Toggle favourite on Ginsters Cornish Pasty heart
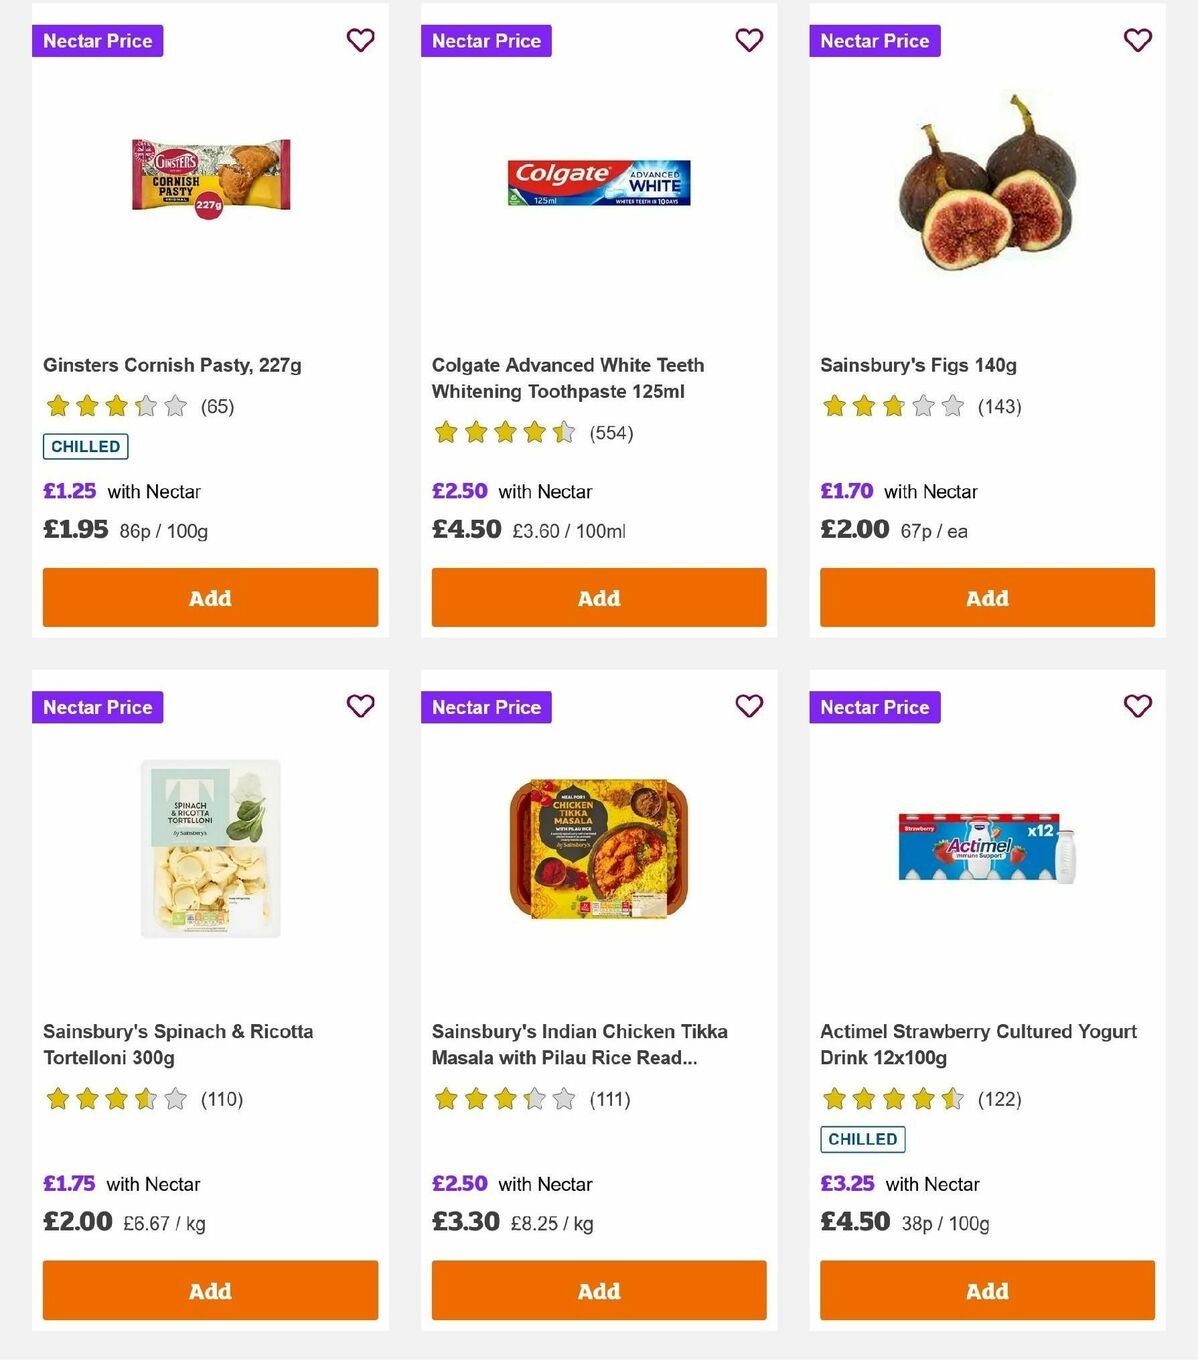This screenshot has width=1200, height=1361. pos(360,40)
